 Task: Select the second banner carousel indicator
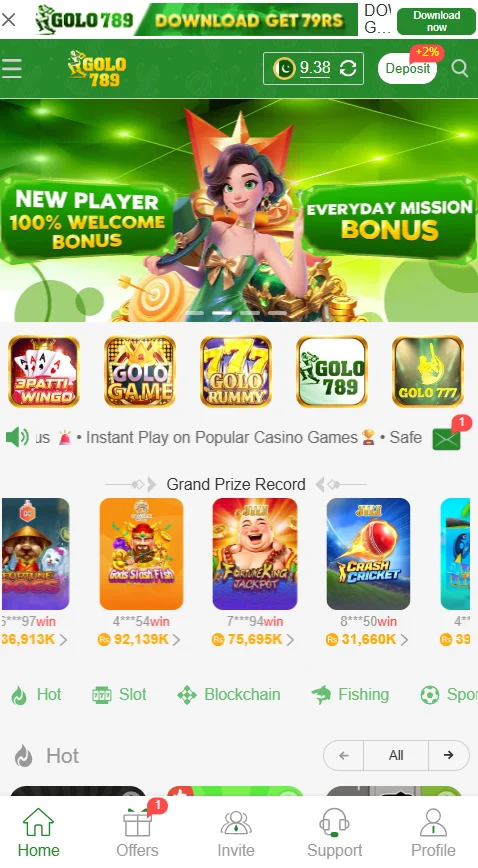pos(222,313)
